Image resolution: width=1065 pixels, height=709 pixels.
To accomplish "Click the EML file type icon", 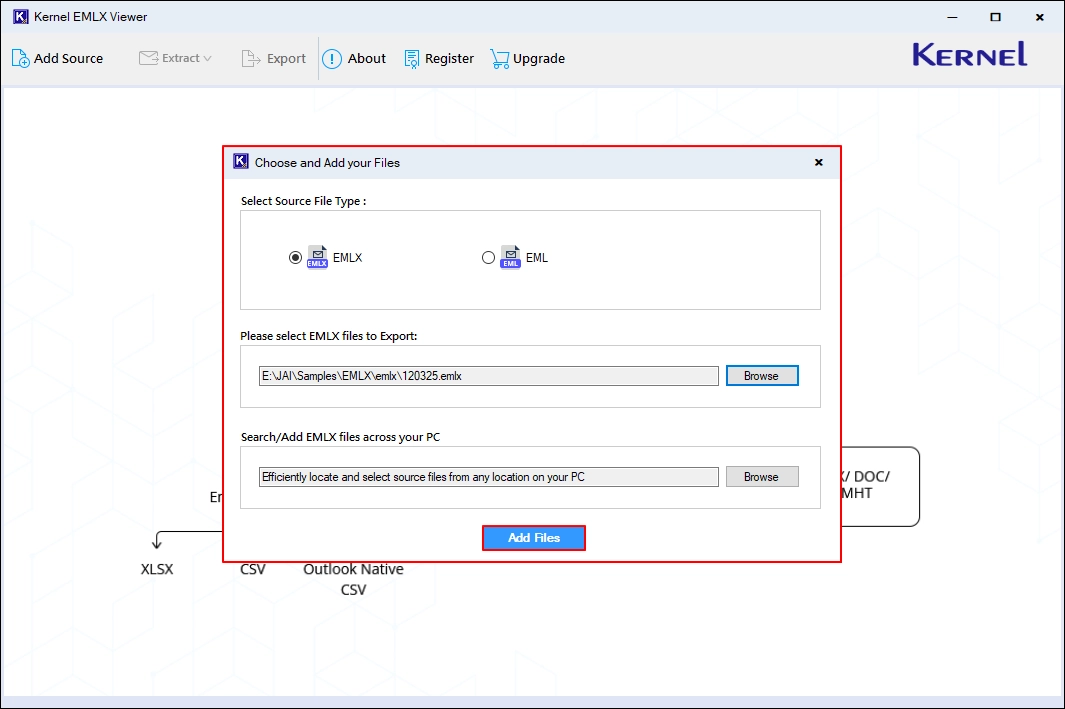I will pos(511,257).
